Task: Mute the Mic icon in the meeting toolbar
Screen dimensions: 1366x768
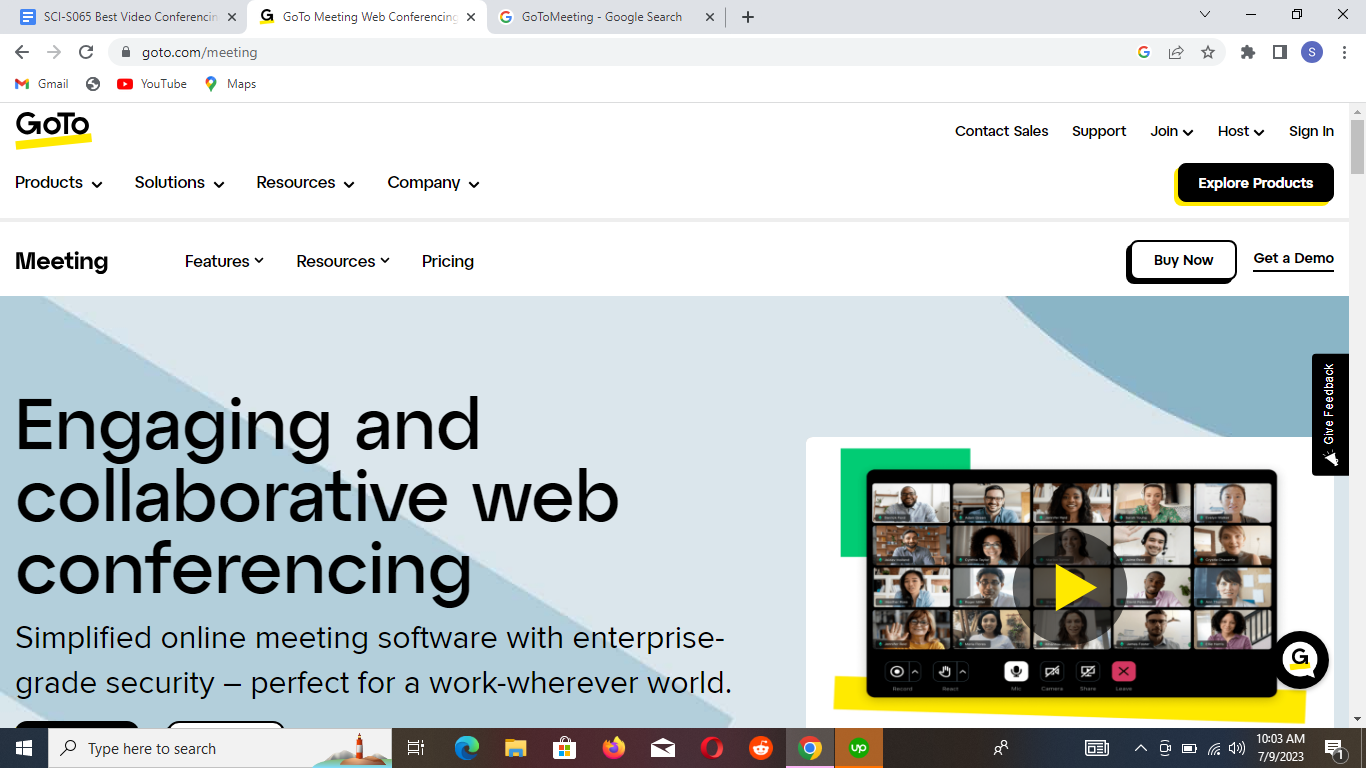Action: [x=1015, y=671]
